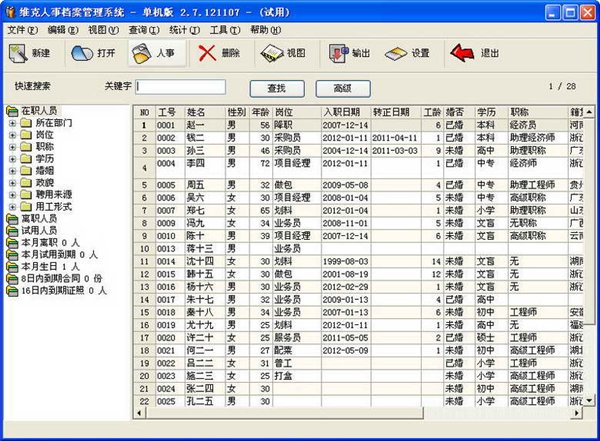This screenshot has width=600, height=441.
Task: Click the 岗位 column header
Action: pyautogui.click(x=297, y=112)
